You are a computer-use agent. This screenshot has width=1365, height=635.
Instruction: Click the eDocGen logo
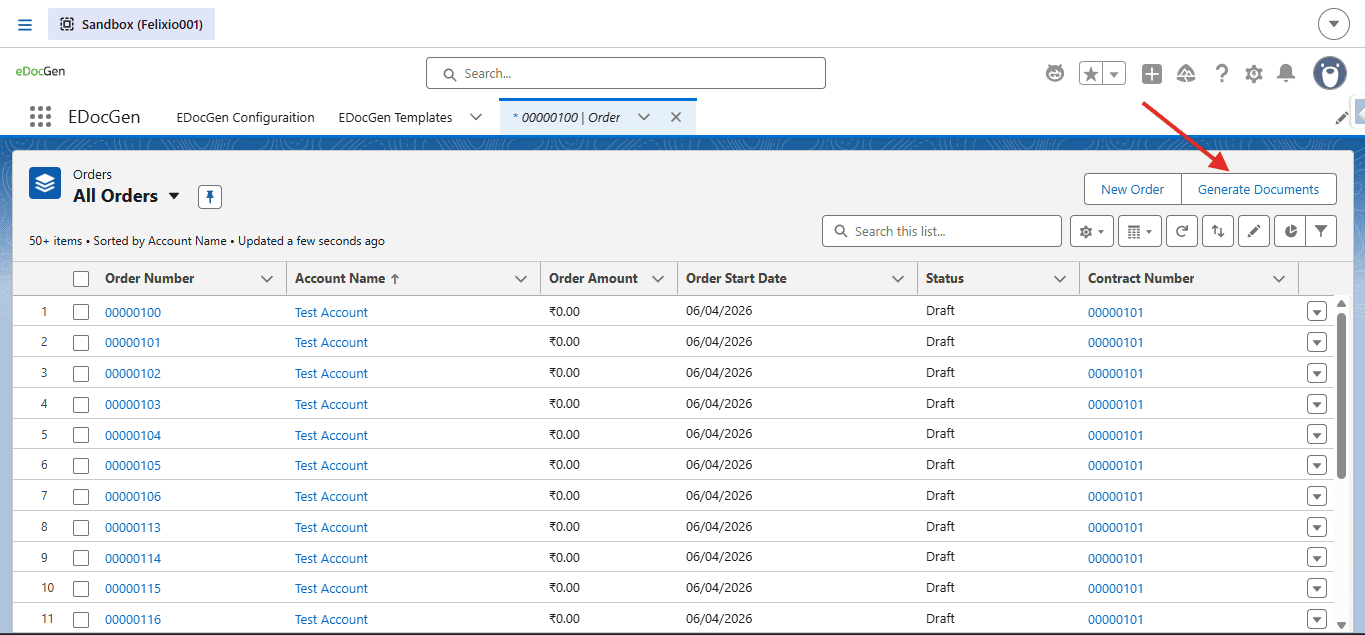pyautogui.click(x=40, y=71)
